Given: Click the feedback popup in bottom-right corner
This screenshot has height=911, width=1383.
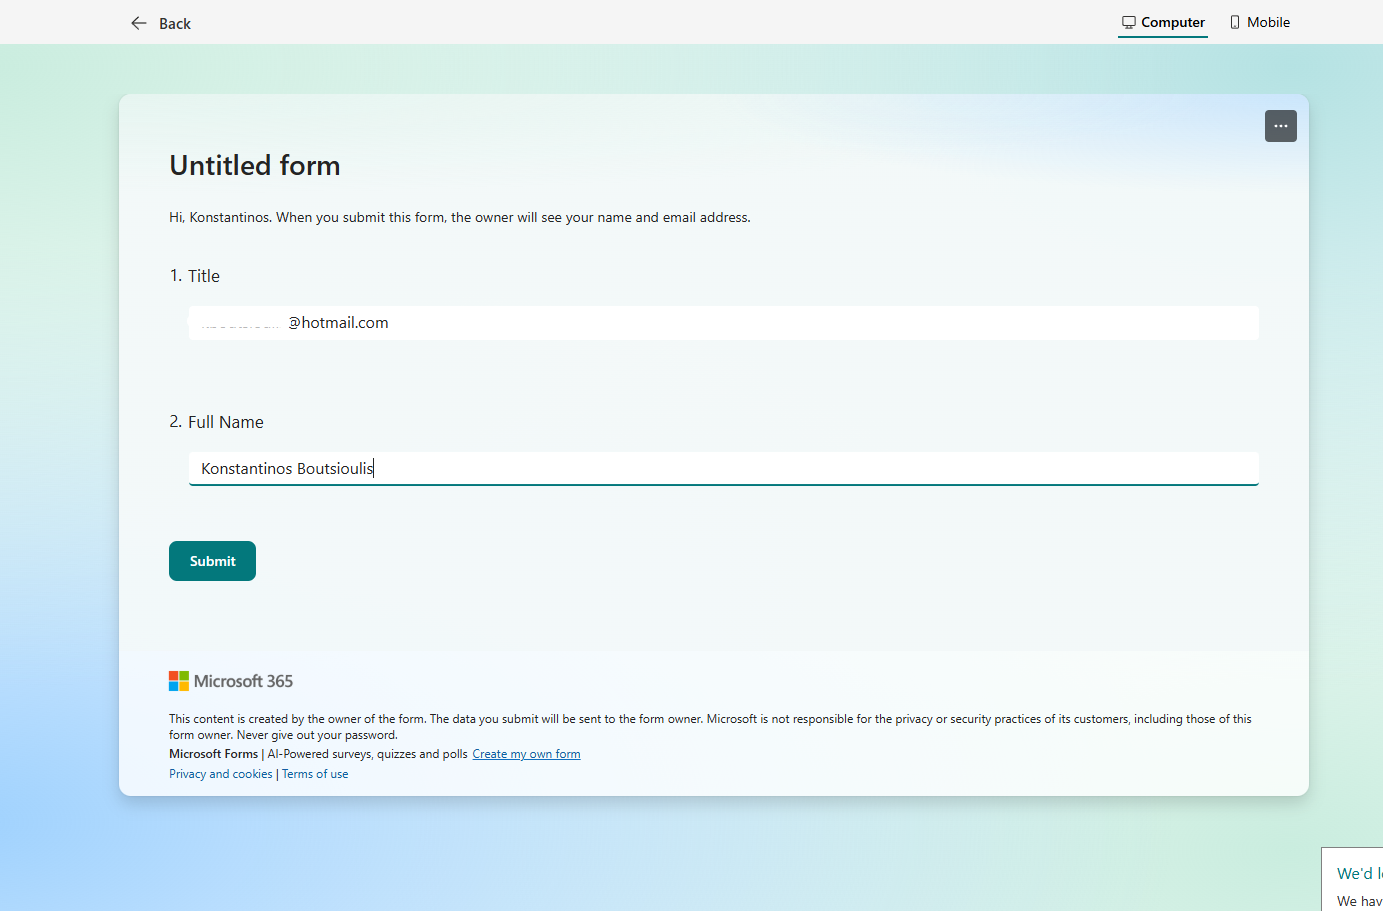Looking at the screenshot, I should pyautogui.click(x=1355, y=882).
